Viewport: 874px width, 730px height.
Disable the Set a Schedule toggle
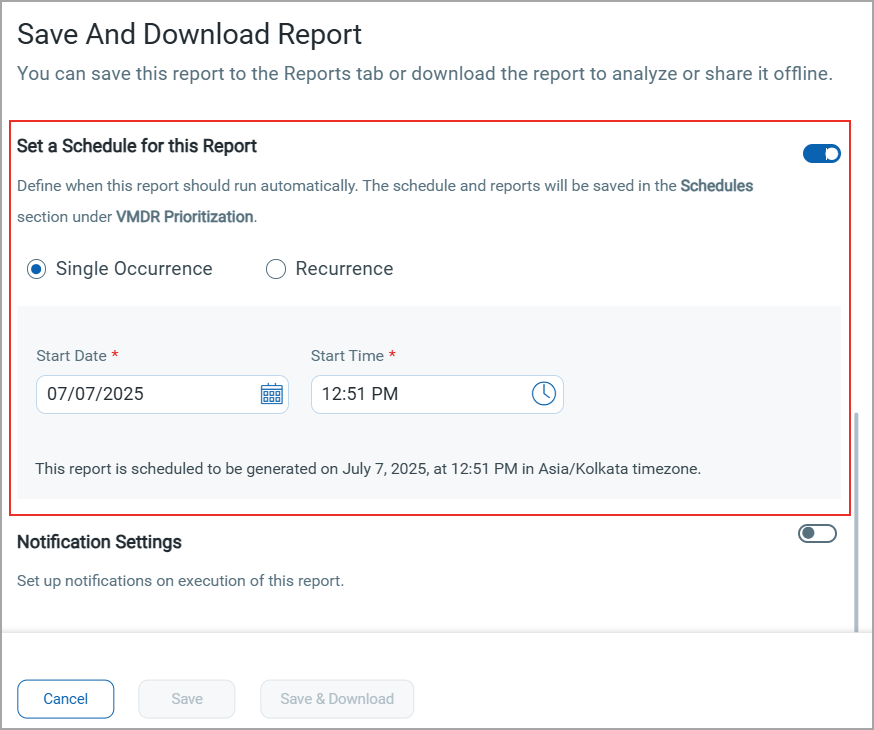[822, 153]
